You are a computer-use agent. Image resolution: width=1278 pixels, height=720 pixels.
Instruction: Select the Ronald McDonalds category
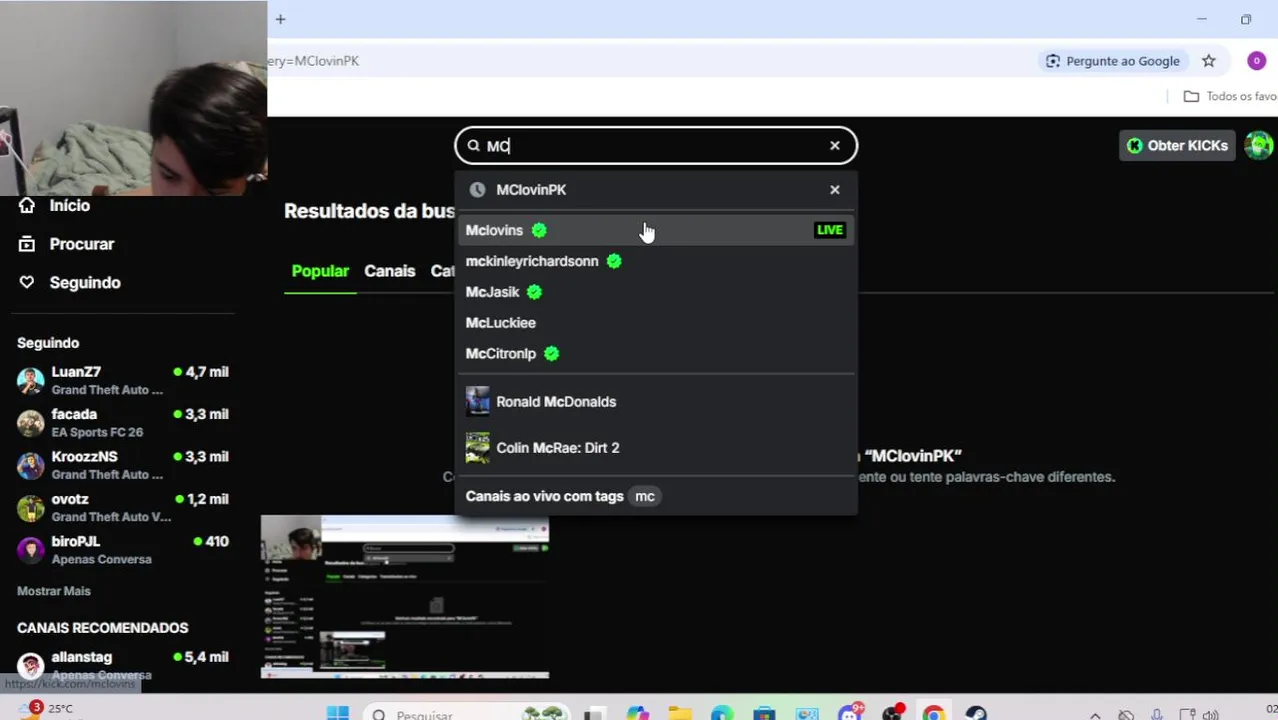pos(656,402)
